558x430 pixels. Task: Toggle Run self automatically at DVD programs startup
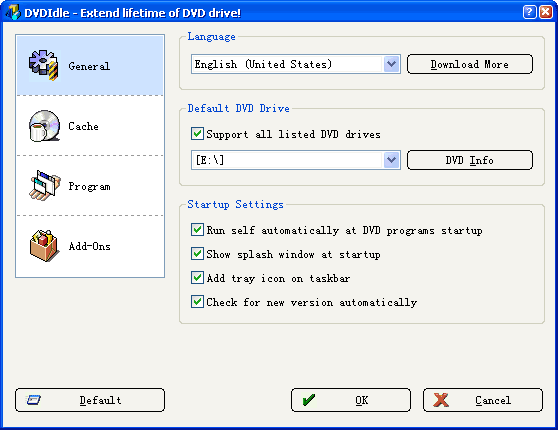click(197, 230)
